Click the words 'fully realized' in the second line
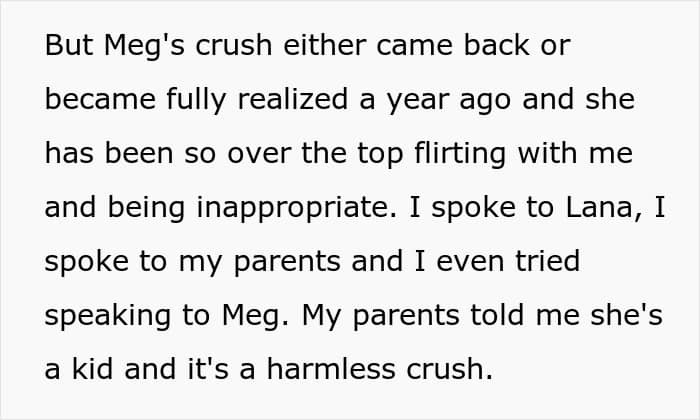700x420 pixels. click(x=257, y=101)
